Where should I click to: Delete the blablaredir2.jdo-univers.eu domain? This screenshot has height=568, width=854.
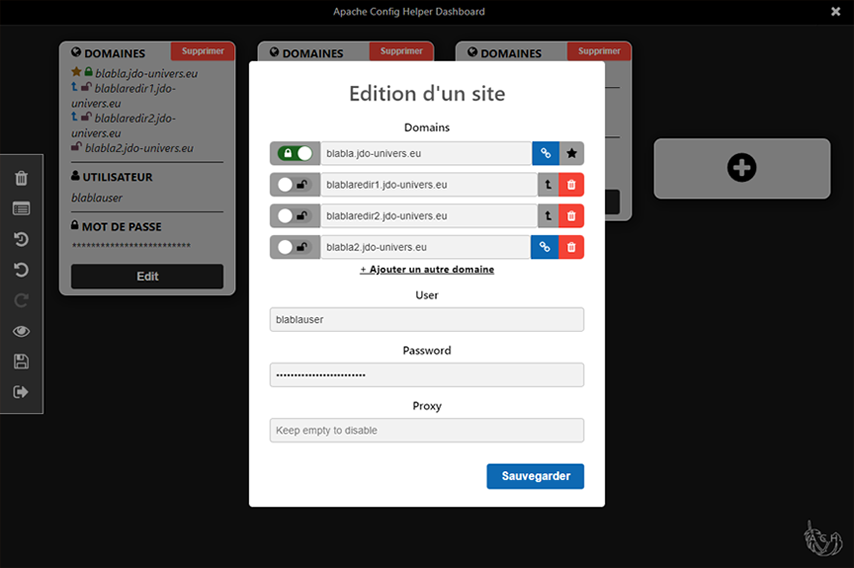pyautogui.click(x=571, y=216)
